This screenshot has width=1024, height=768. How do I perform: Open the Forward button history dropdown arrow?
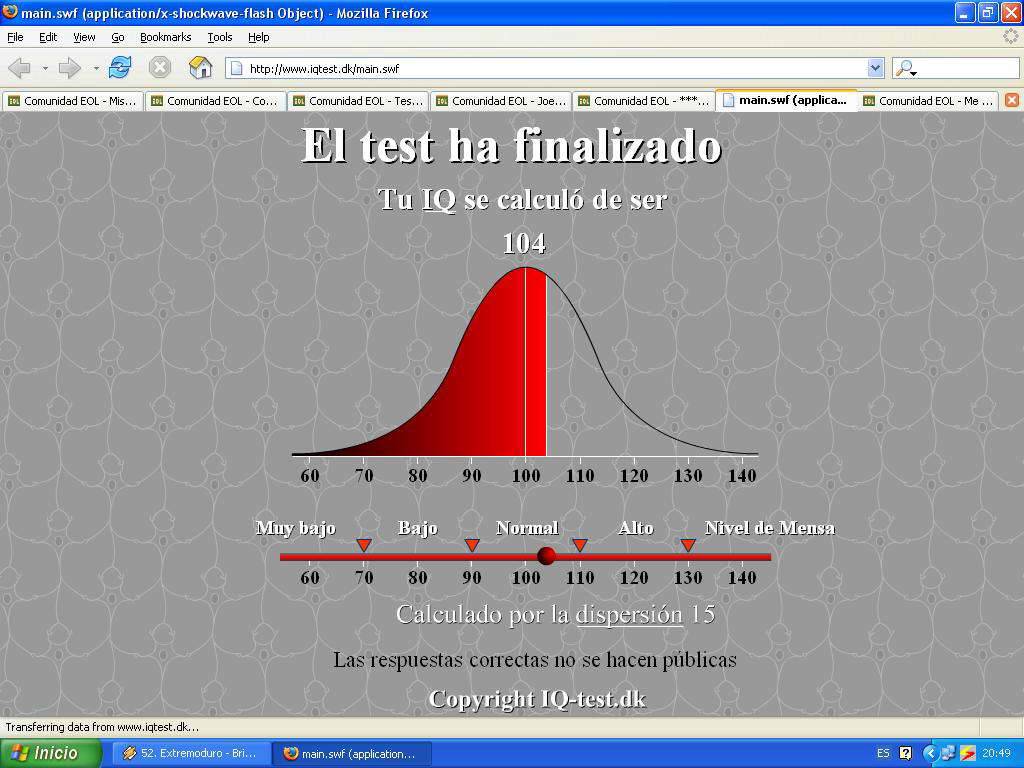[96, 68]
